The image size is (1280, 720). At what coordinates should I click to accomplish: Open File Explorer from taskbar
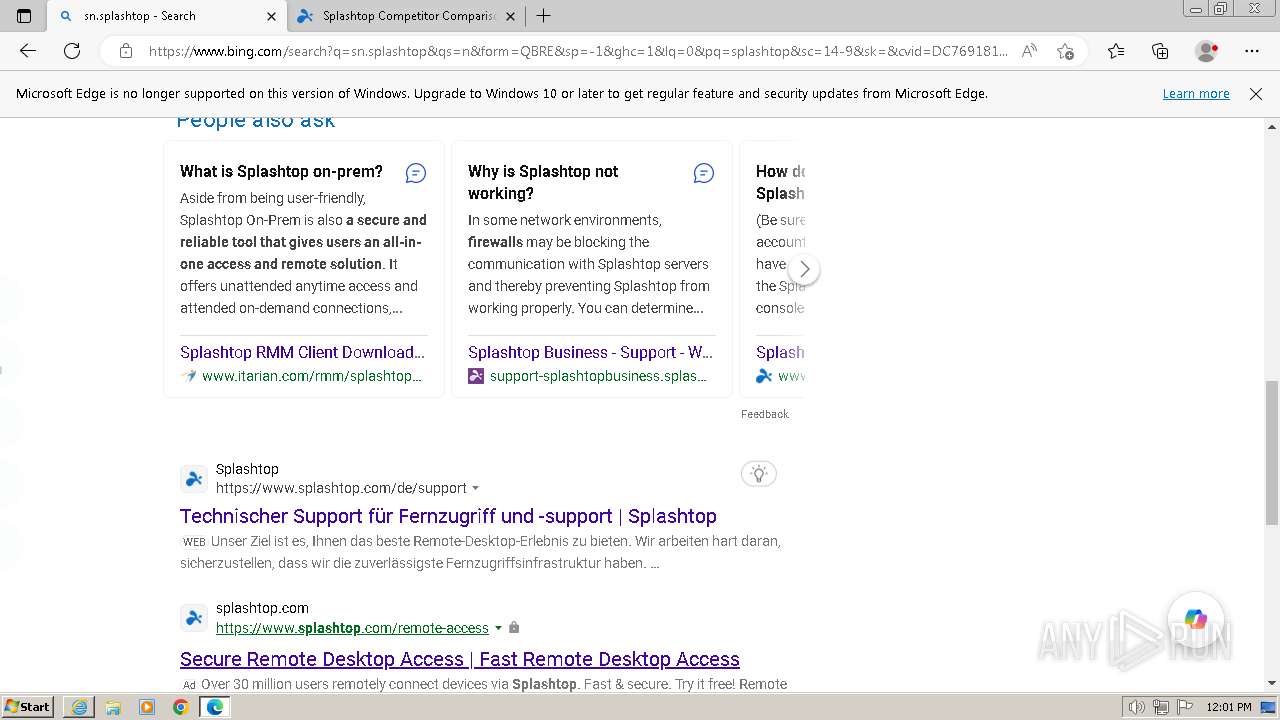[113, 707]
